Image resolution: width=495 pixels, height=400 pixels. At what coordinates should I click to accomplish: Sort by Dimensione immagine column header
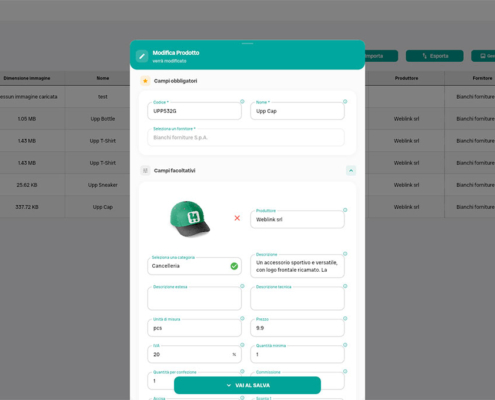[x=27, y=78]
